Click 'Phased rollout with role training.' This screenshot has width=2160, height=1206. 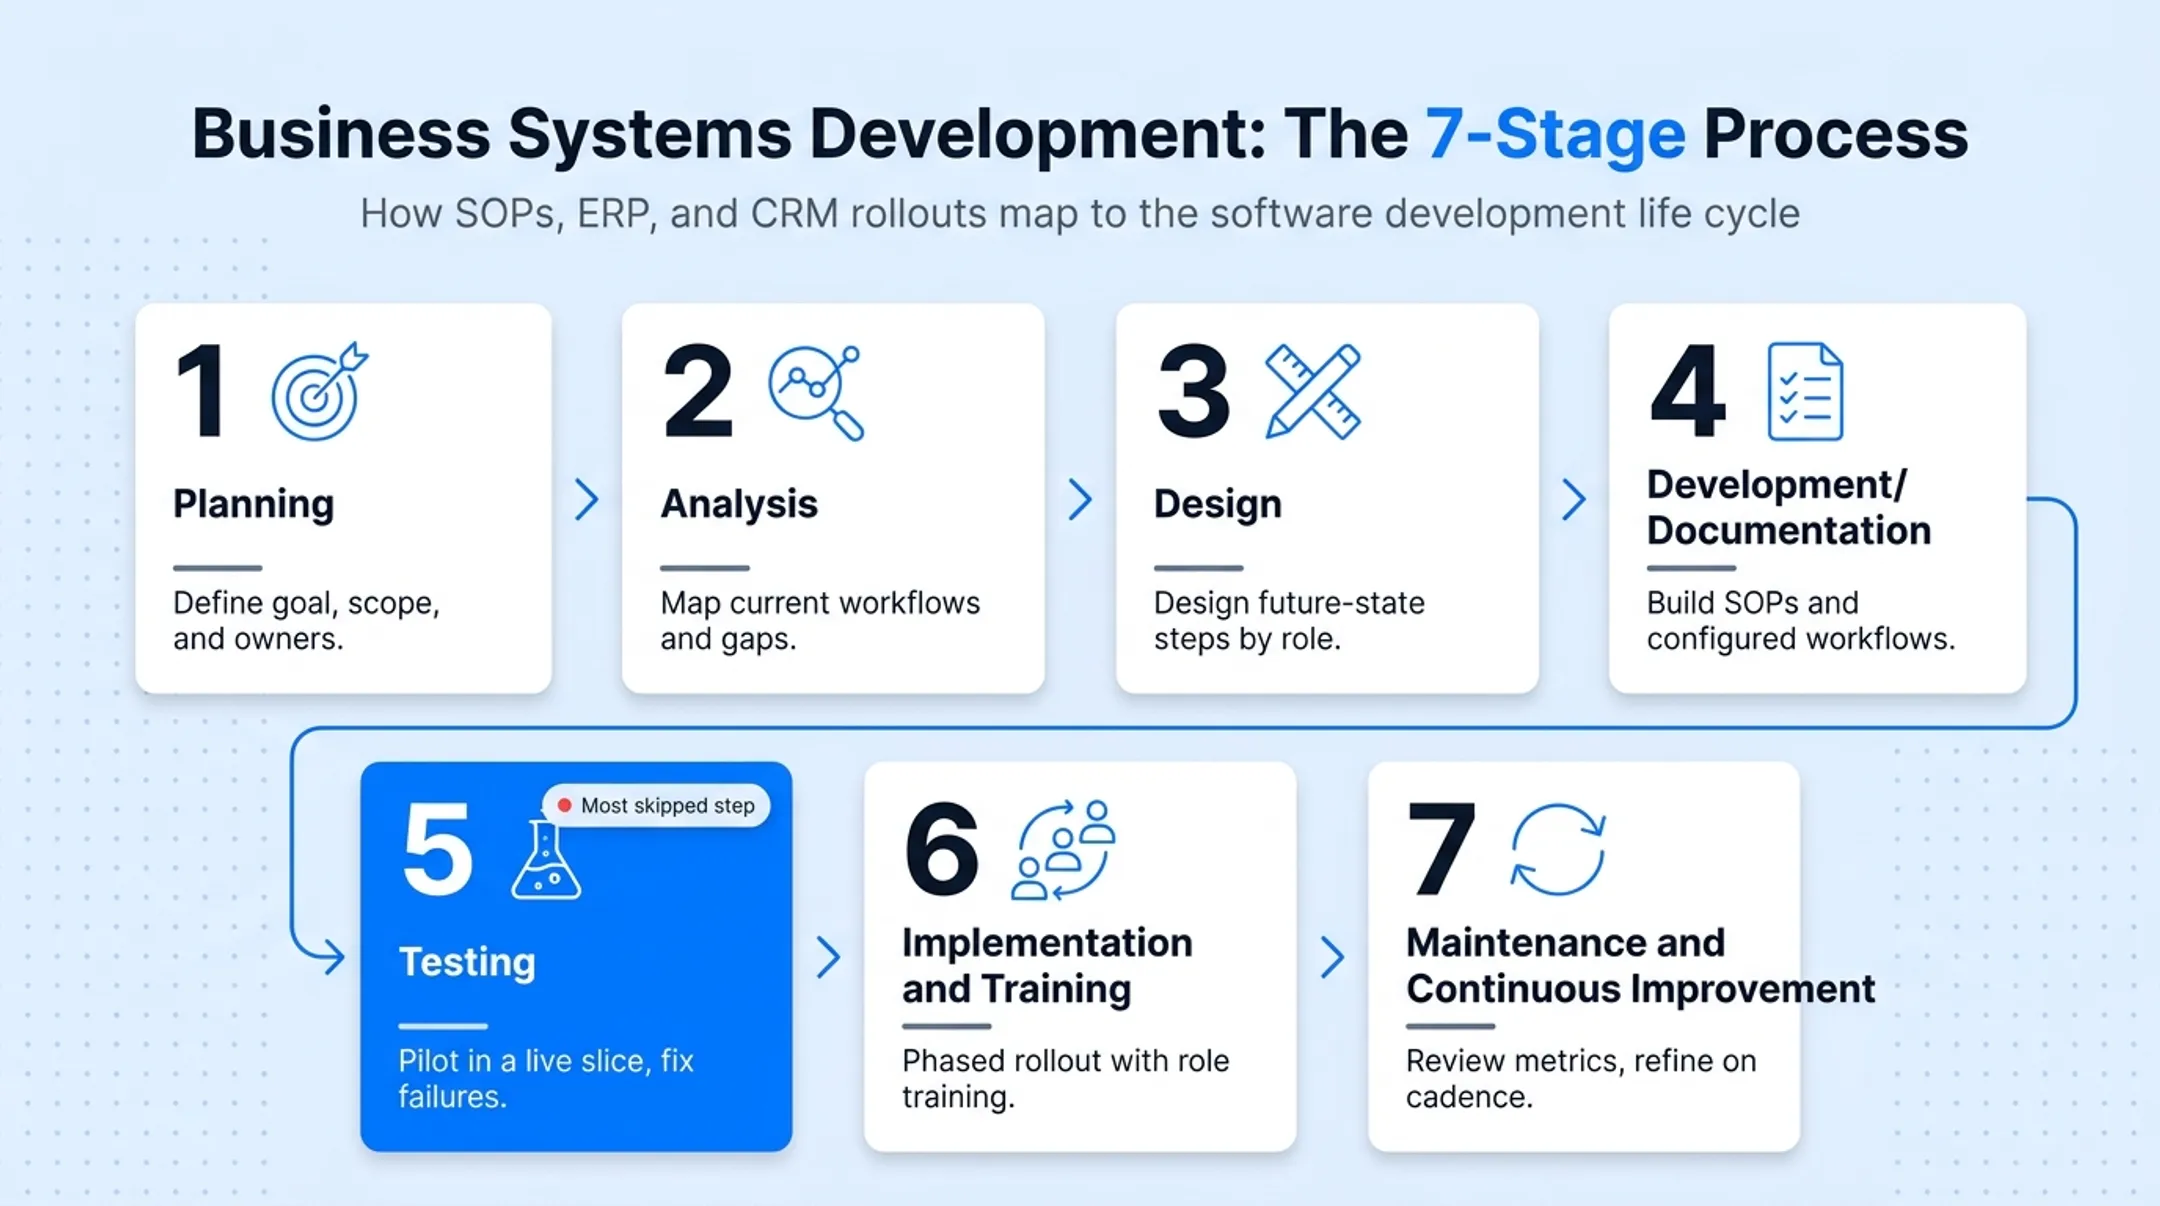click(1065, 1079)
